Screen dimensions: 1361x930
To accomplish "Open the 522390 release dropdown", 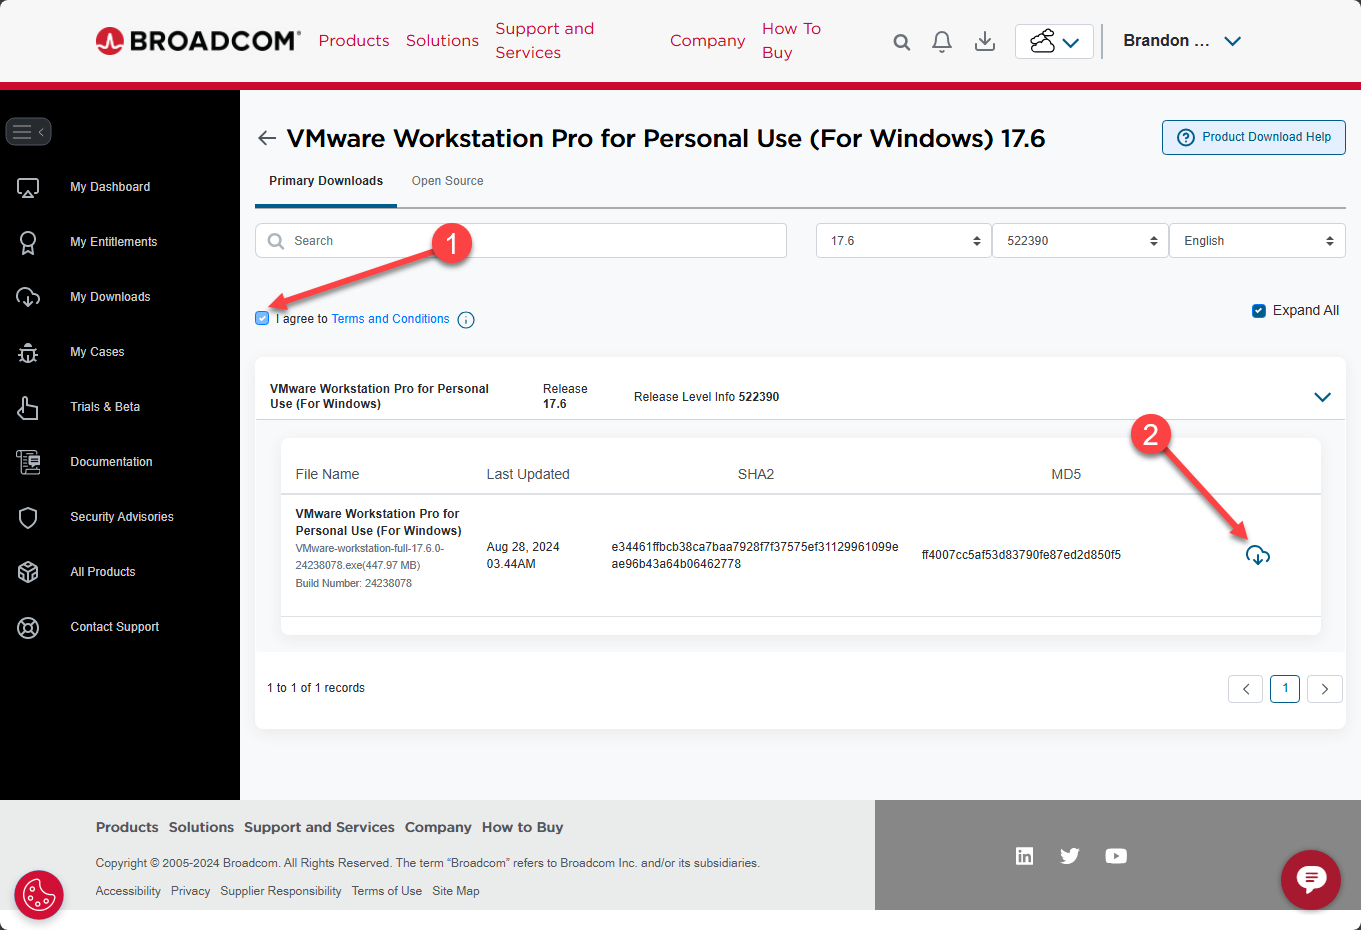I will pyautogui.click(x=1080, y=241).
